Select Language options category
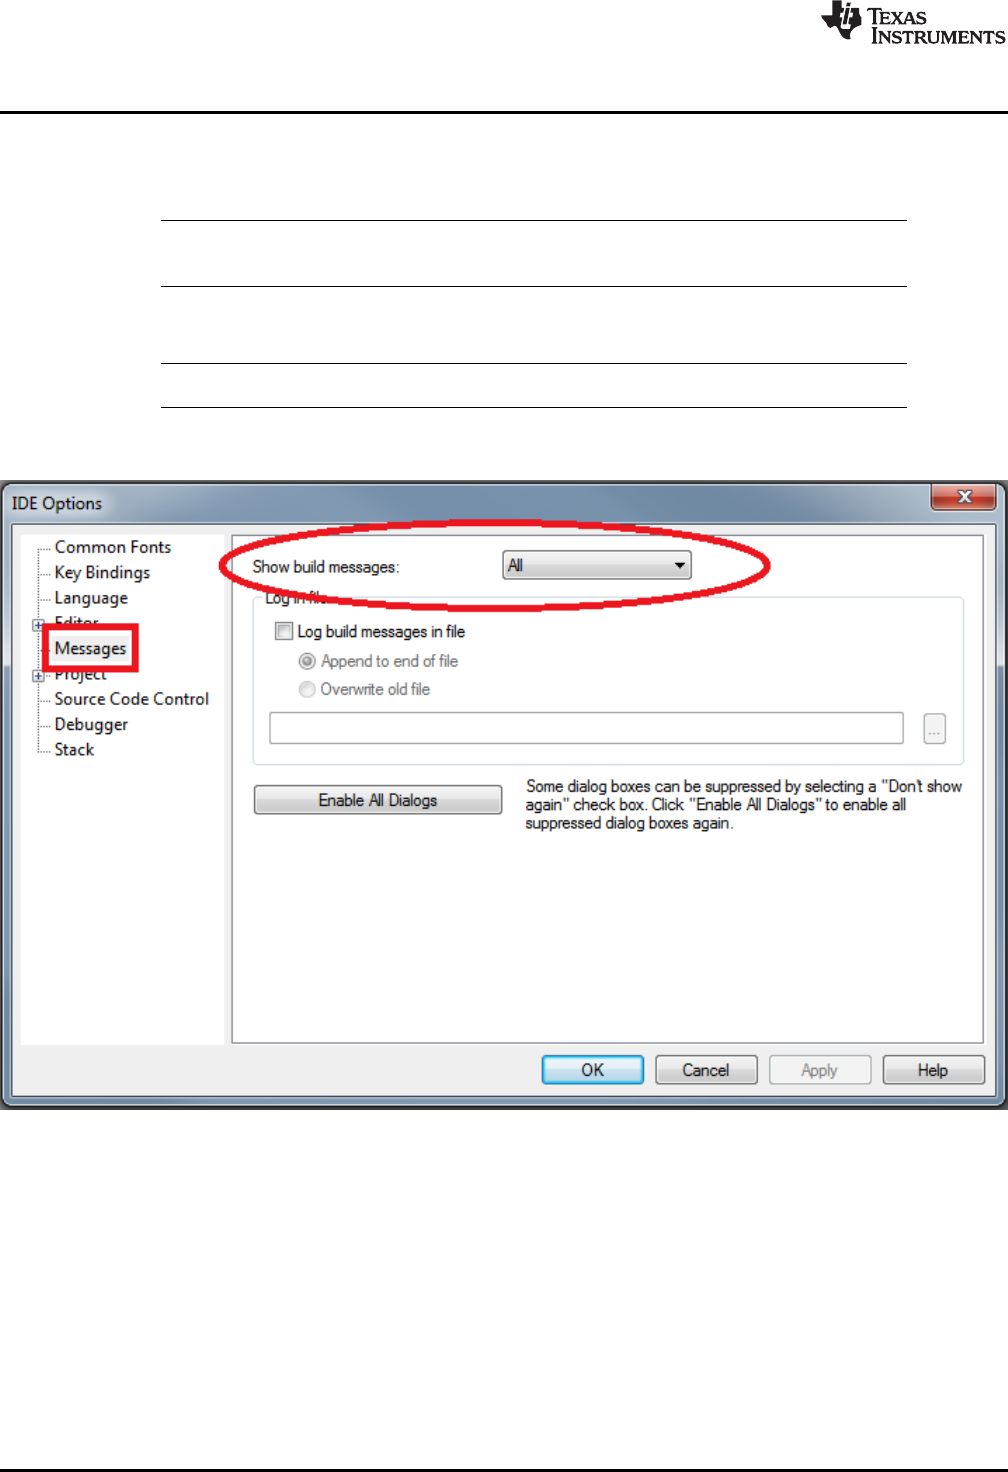The height and width of the screenshot is (1472, 1008). tap(91, 598)
